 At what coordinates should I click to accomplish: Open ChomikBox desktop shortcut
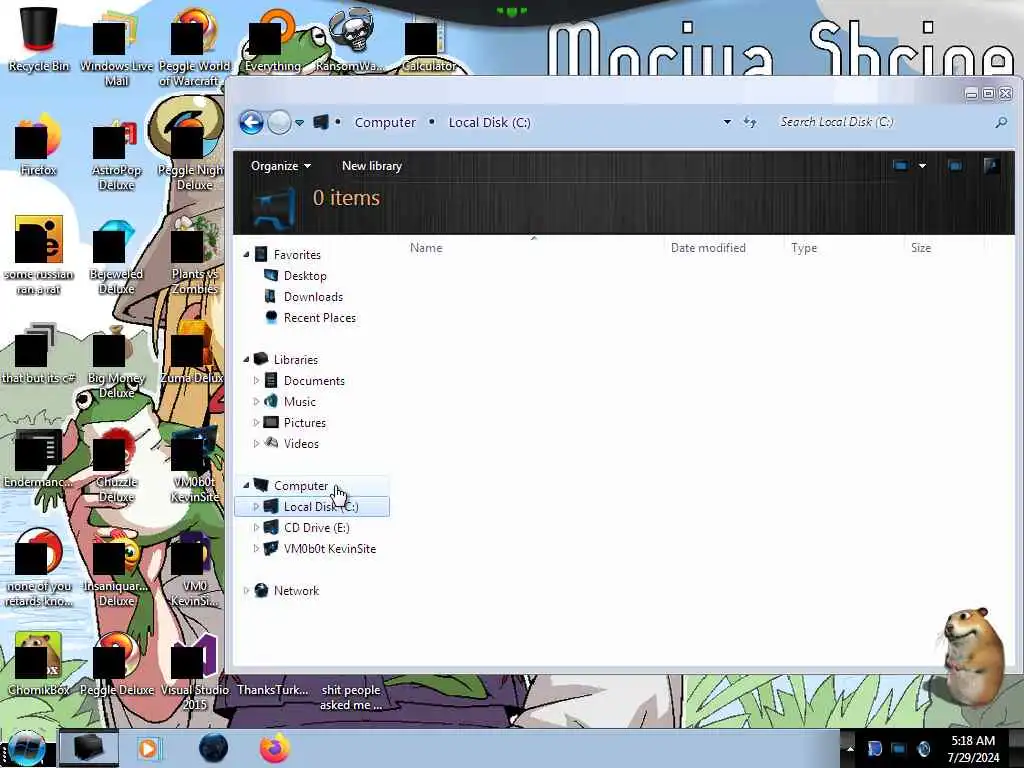(x=39, y=664)
